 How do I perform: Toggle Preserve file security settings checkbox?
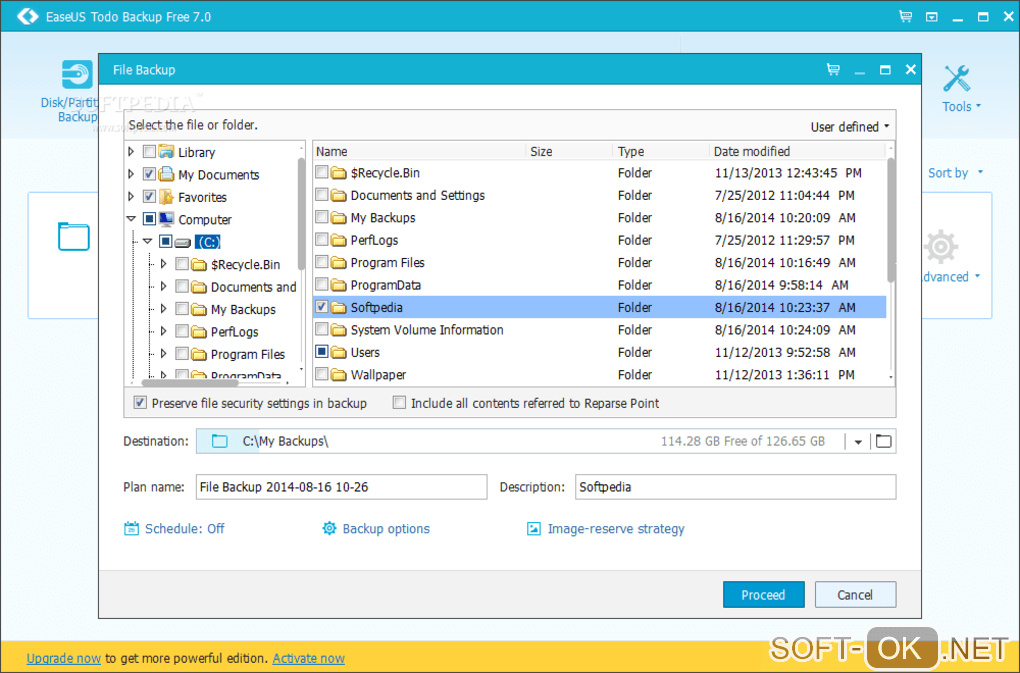pos(140,402)
